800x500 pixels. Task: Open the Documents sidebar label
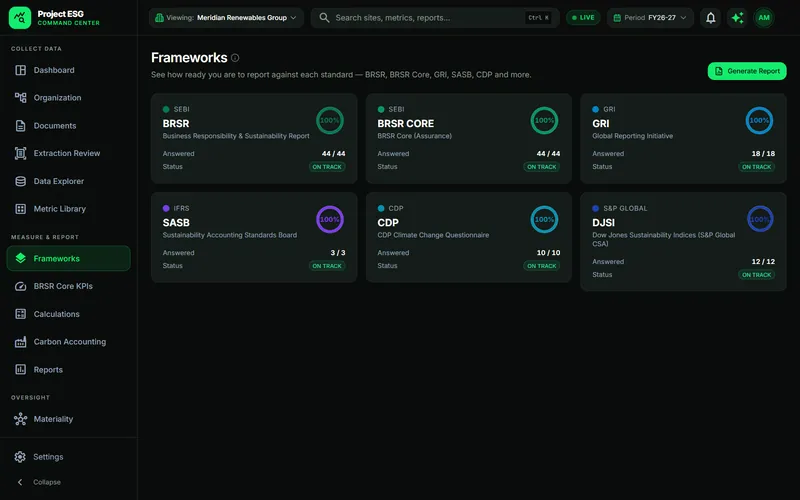click(55, 126)
